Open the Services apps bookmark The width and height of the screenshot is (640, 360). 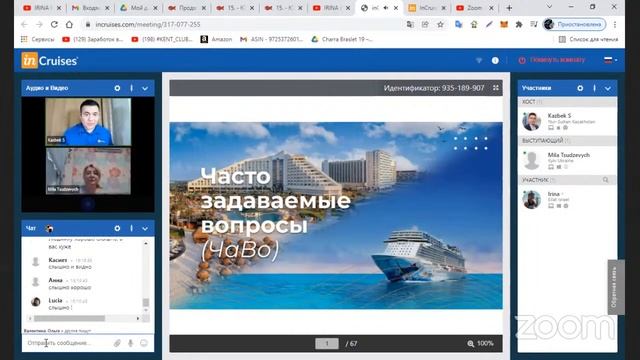pos(38,39)
